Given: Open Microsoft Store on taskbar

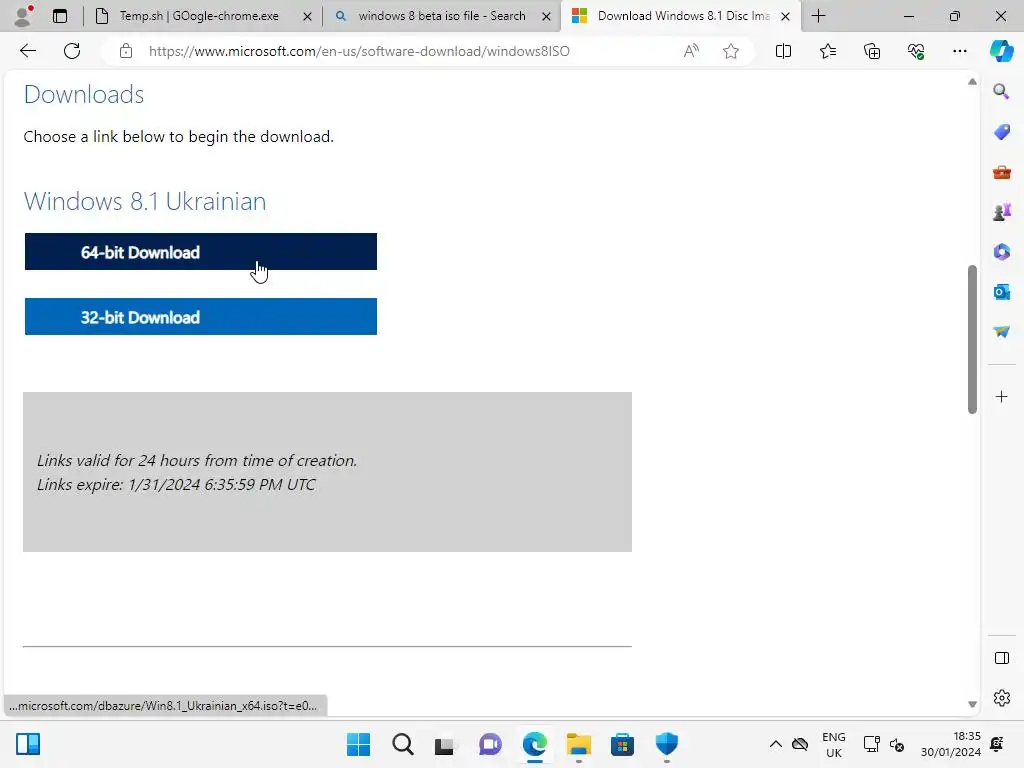Looking at the screenshot, I should [x=622, y=744].
